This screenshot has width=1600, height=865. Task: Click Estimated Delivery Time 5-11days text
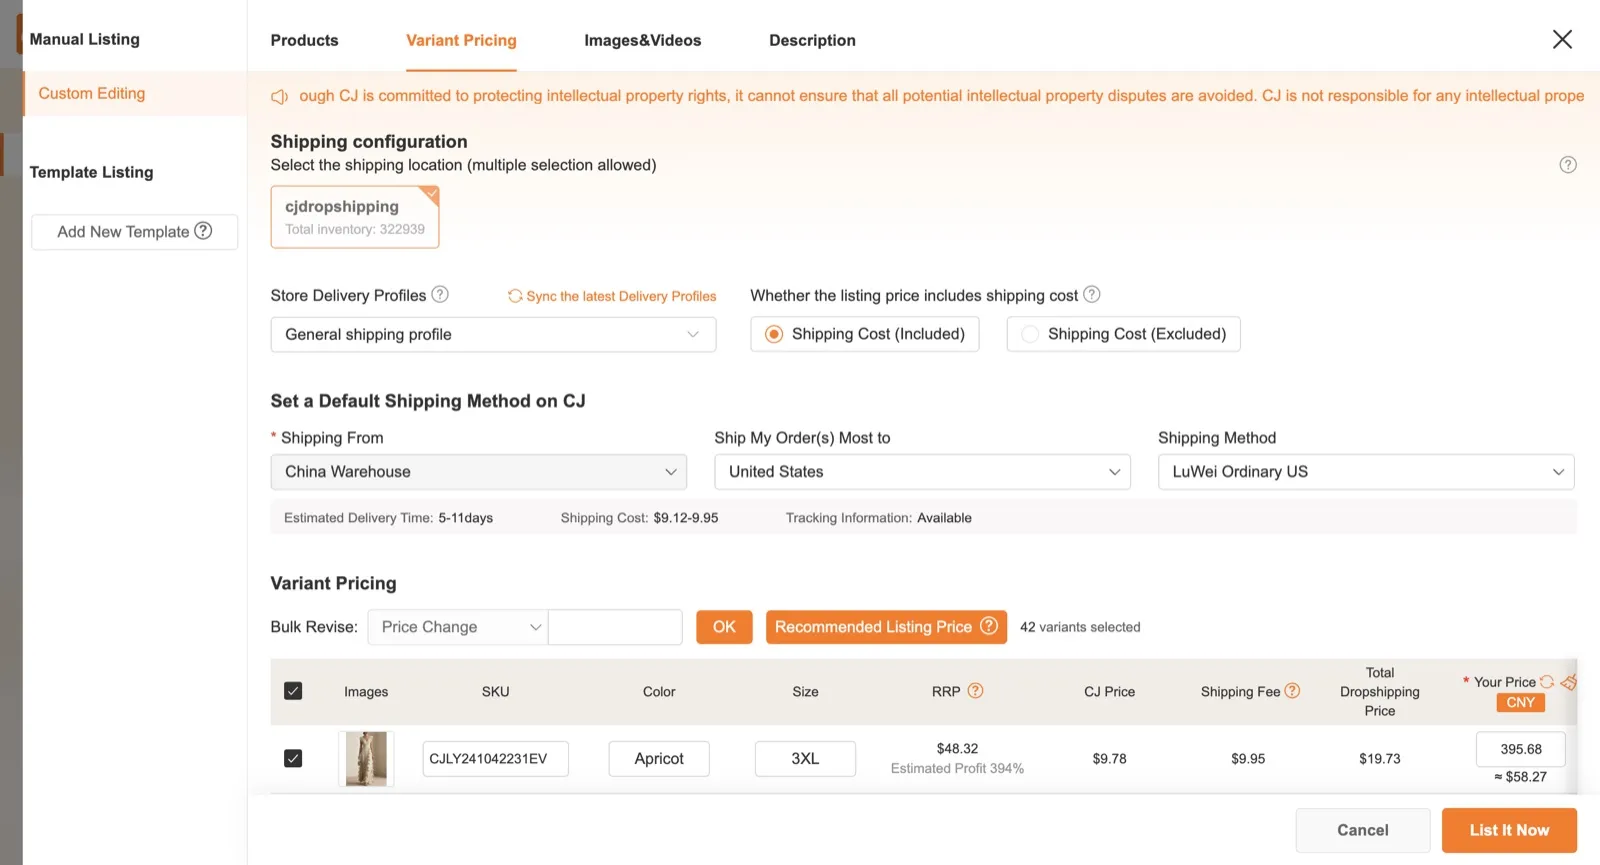pos(388,518)
